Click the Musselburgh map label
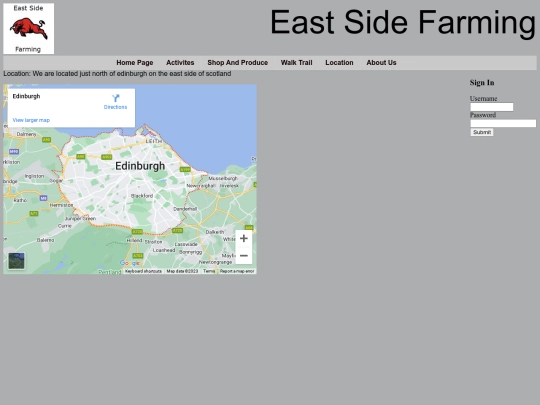This screenshot has height=405, width=540. (223, 178)
